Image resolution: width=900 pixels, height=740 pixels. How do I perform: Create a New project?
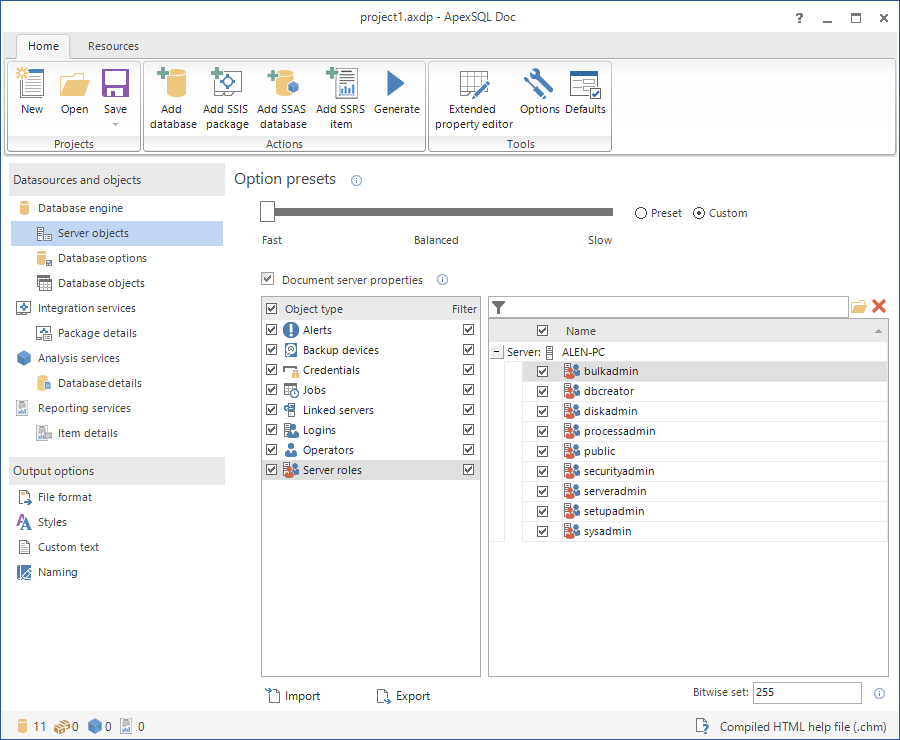[x=31, y=91]
